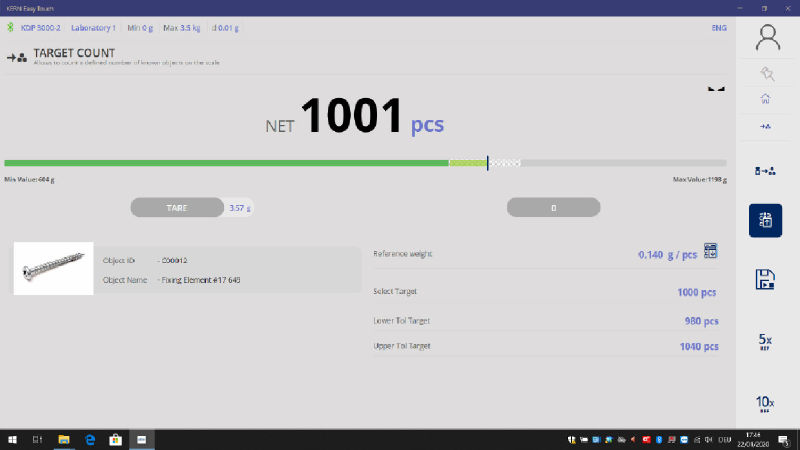Click the Bluetooth connection status icon
Viewport: 800px width, 450px height.
10,28
